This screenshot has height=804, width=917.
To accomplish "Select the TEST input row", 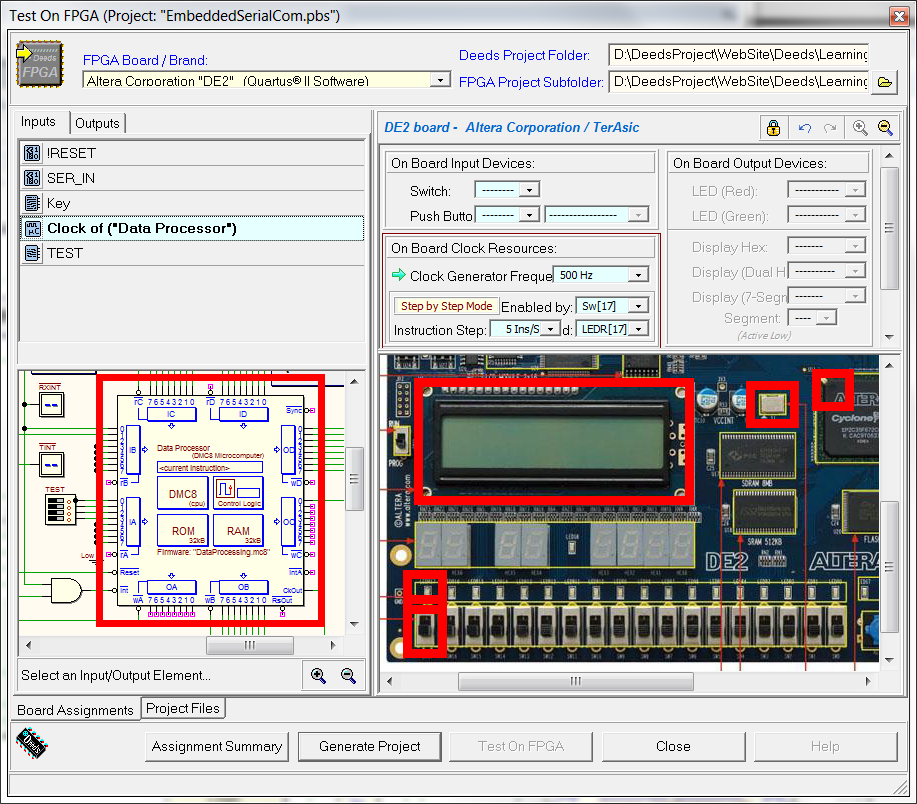I will coord(192,253).
